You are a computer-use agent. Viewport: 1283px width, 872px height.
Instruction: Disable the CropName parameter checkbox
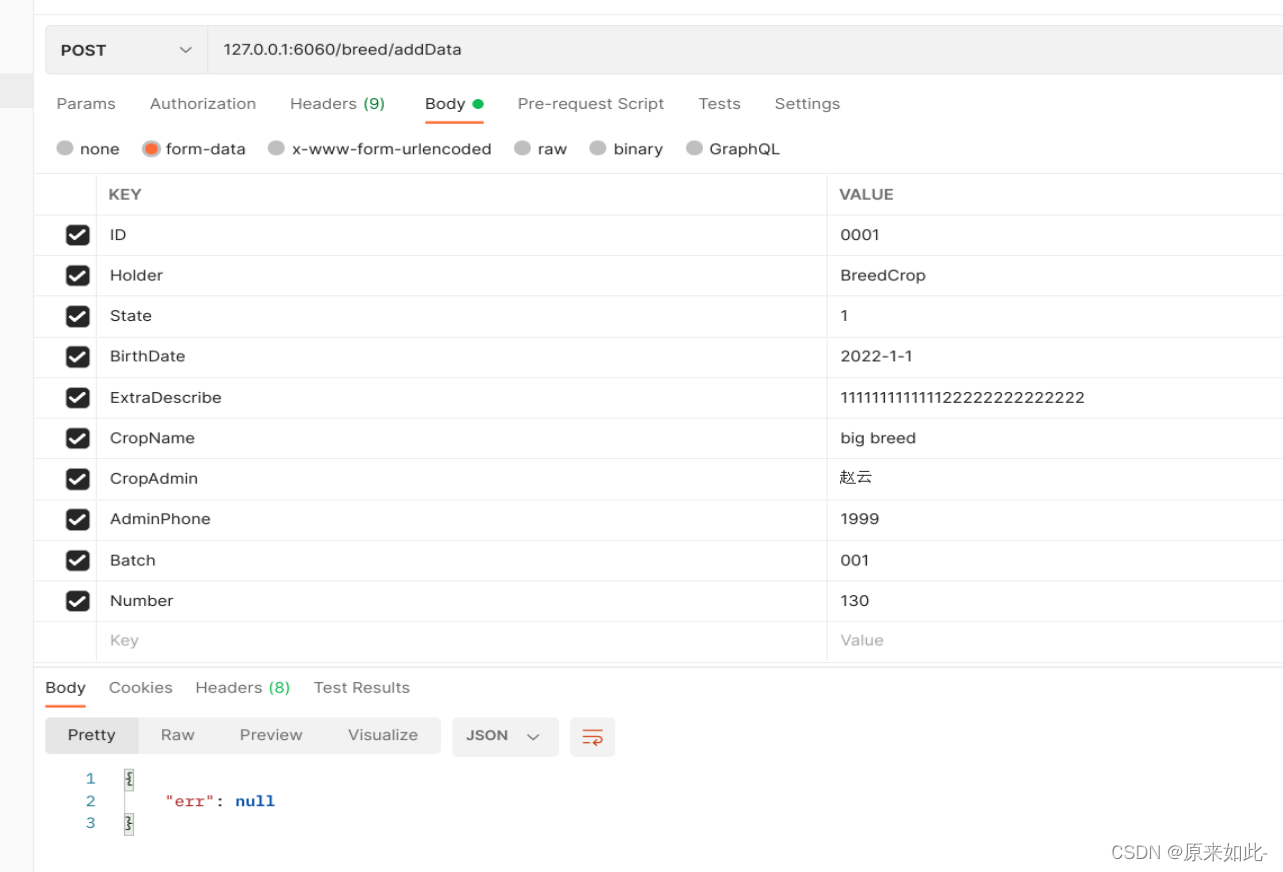point(77,438)
